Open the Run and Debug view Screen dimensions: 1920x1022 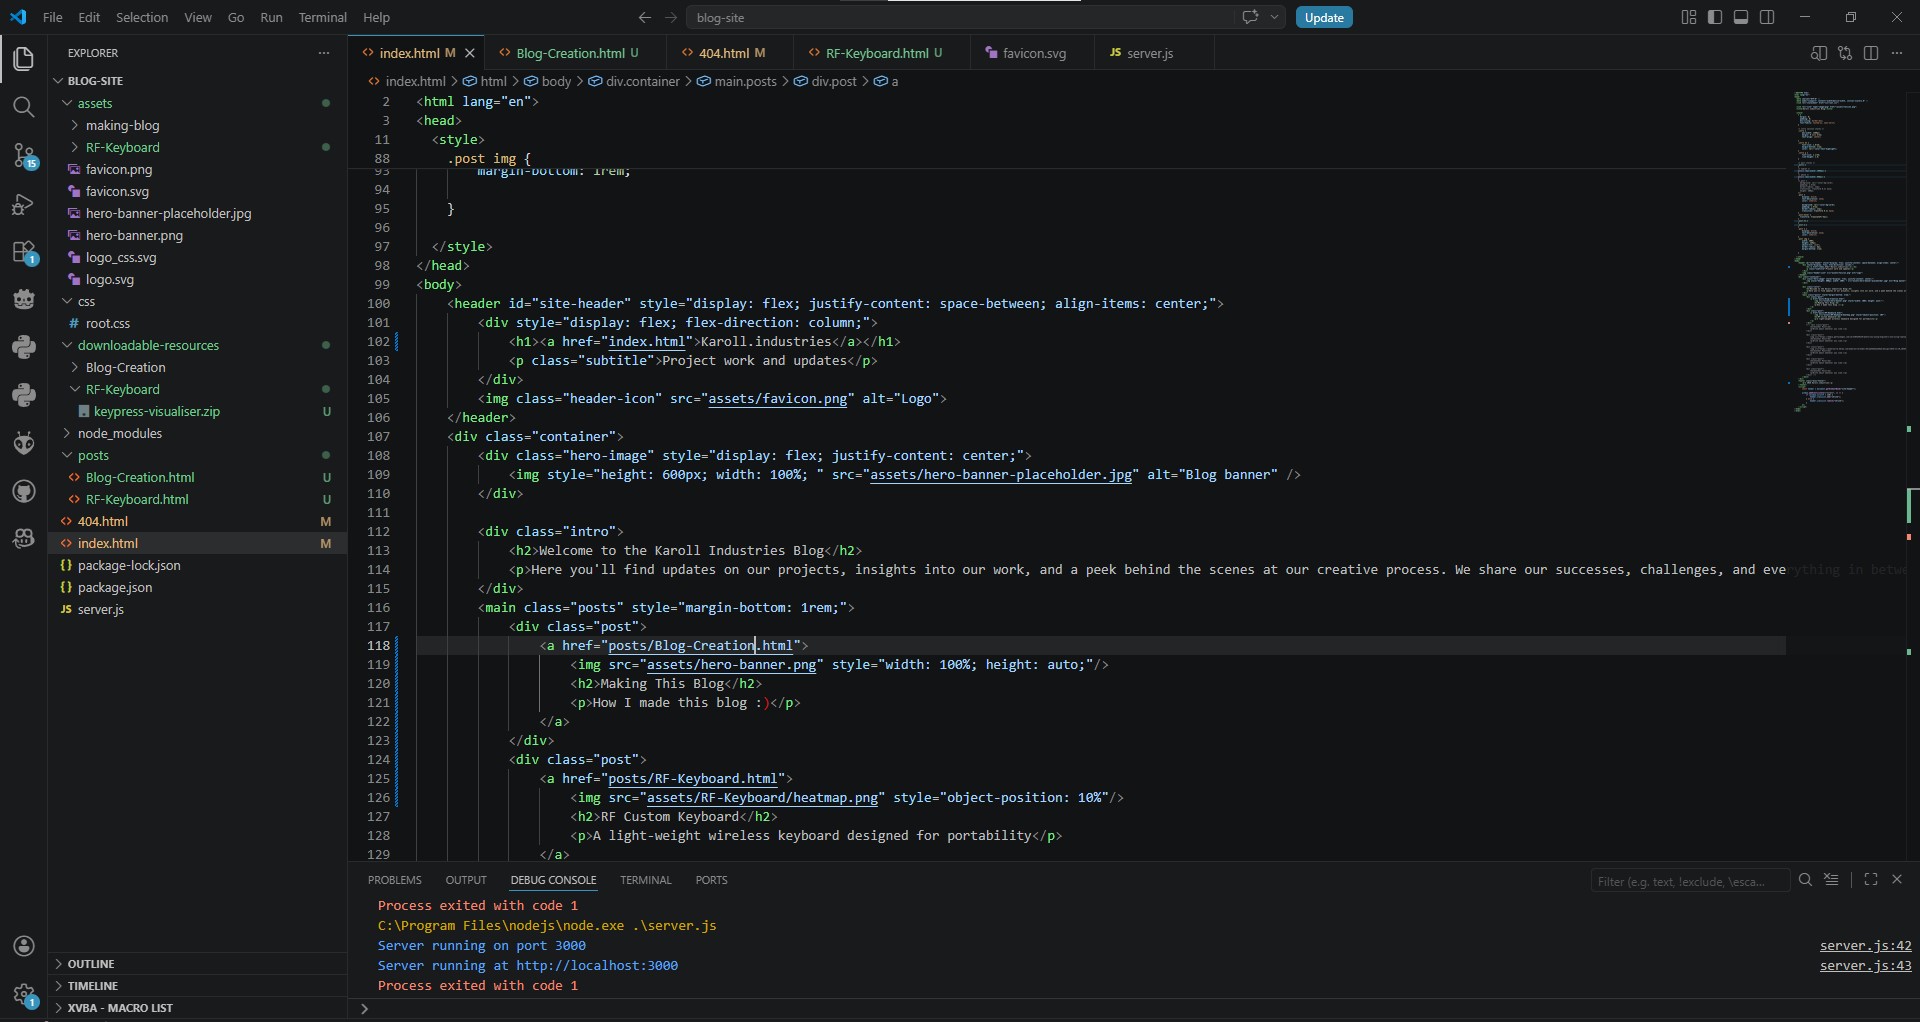(x=24, y=204)
